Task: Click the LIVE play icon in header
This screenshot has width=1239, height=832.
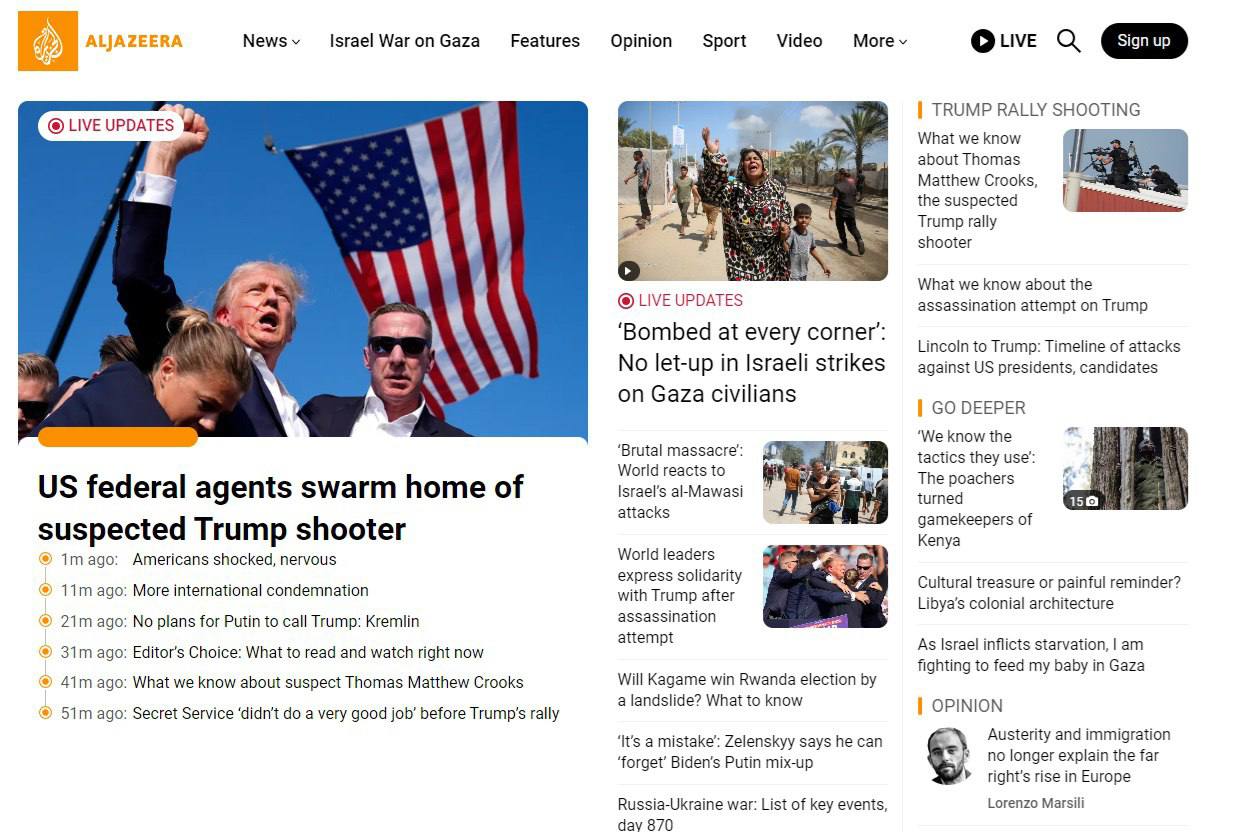Action: (x=982, y=41)
